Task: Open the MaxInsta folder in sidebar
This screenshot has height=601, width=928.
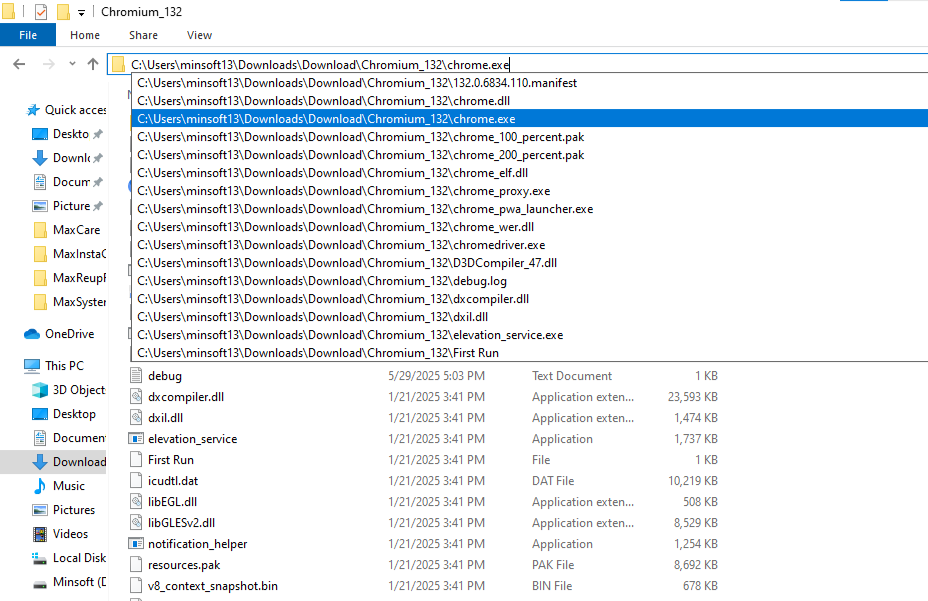Action: click(x=68, y=253)
